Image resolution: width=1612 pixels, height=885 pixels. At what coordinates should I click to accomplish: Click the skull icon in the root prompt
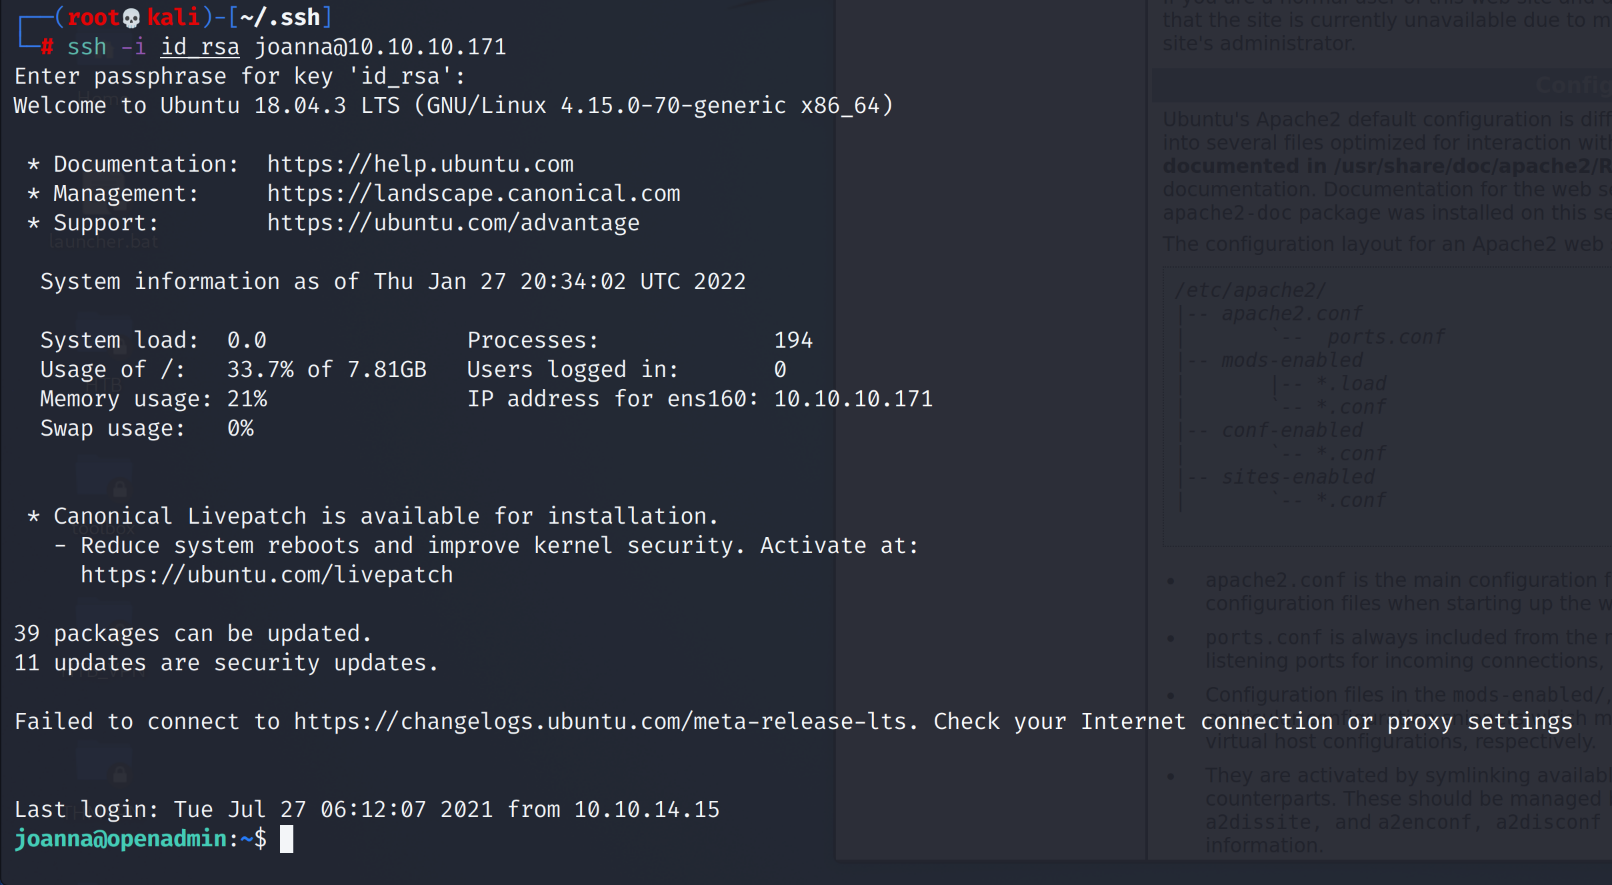point(131,18)
